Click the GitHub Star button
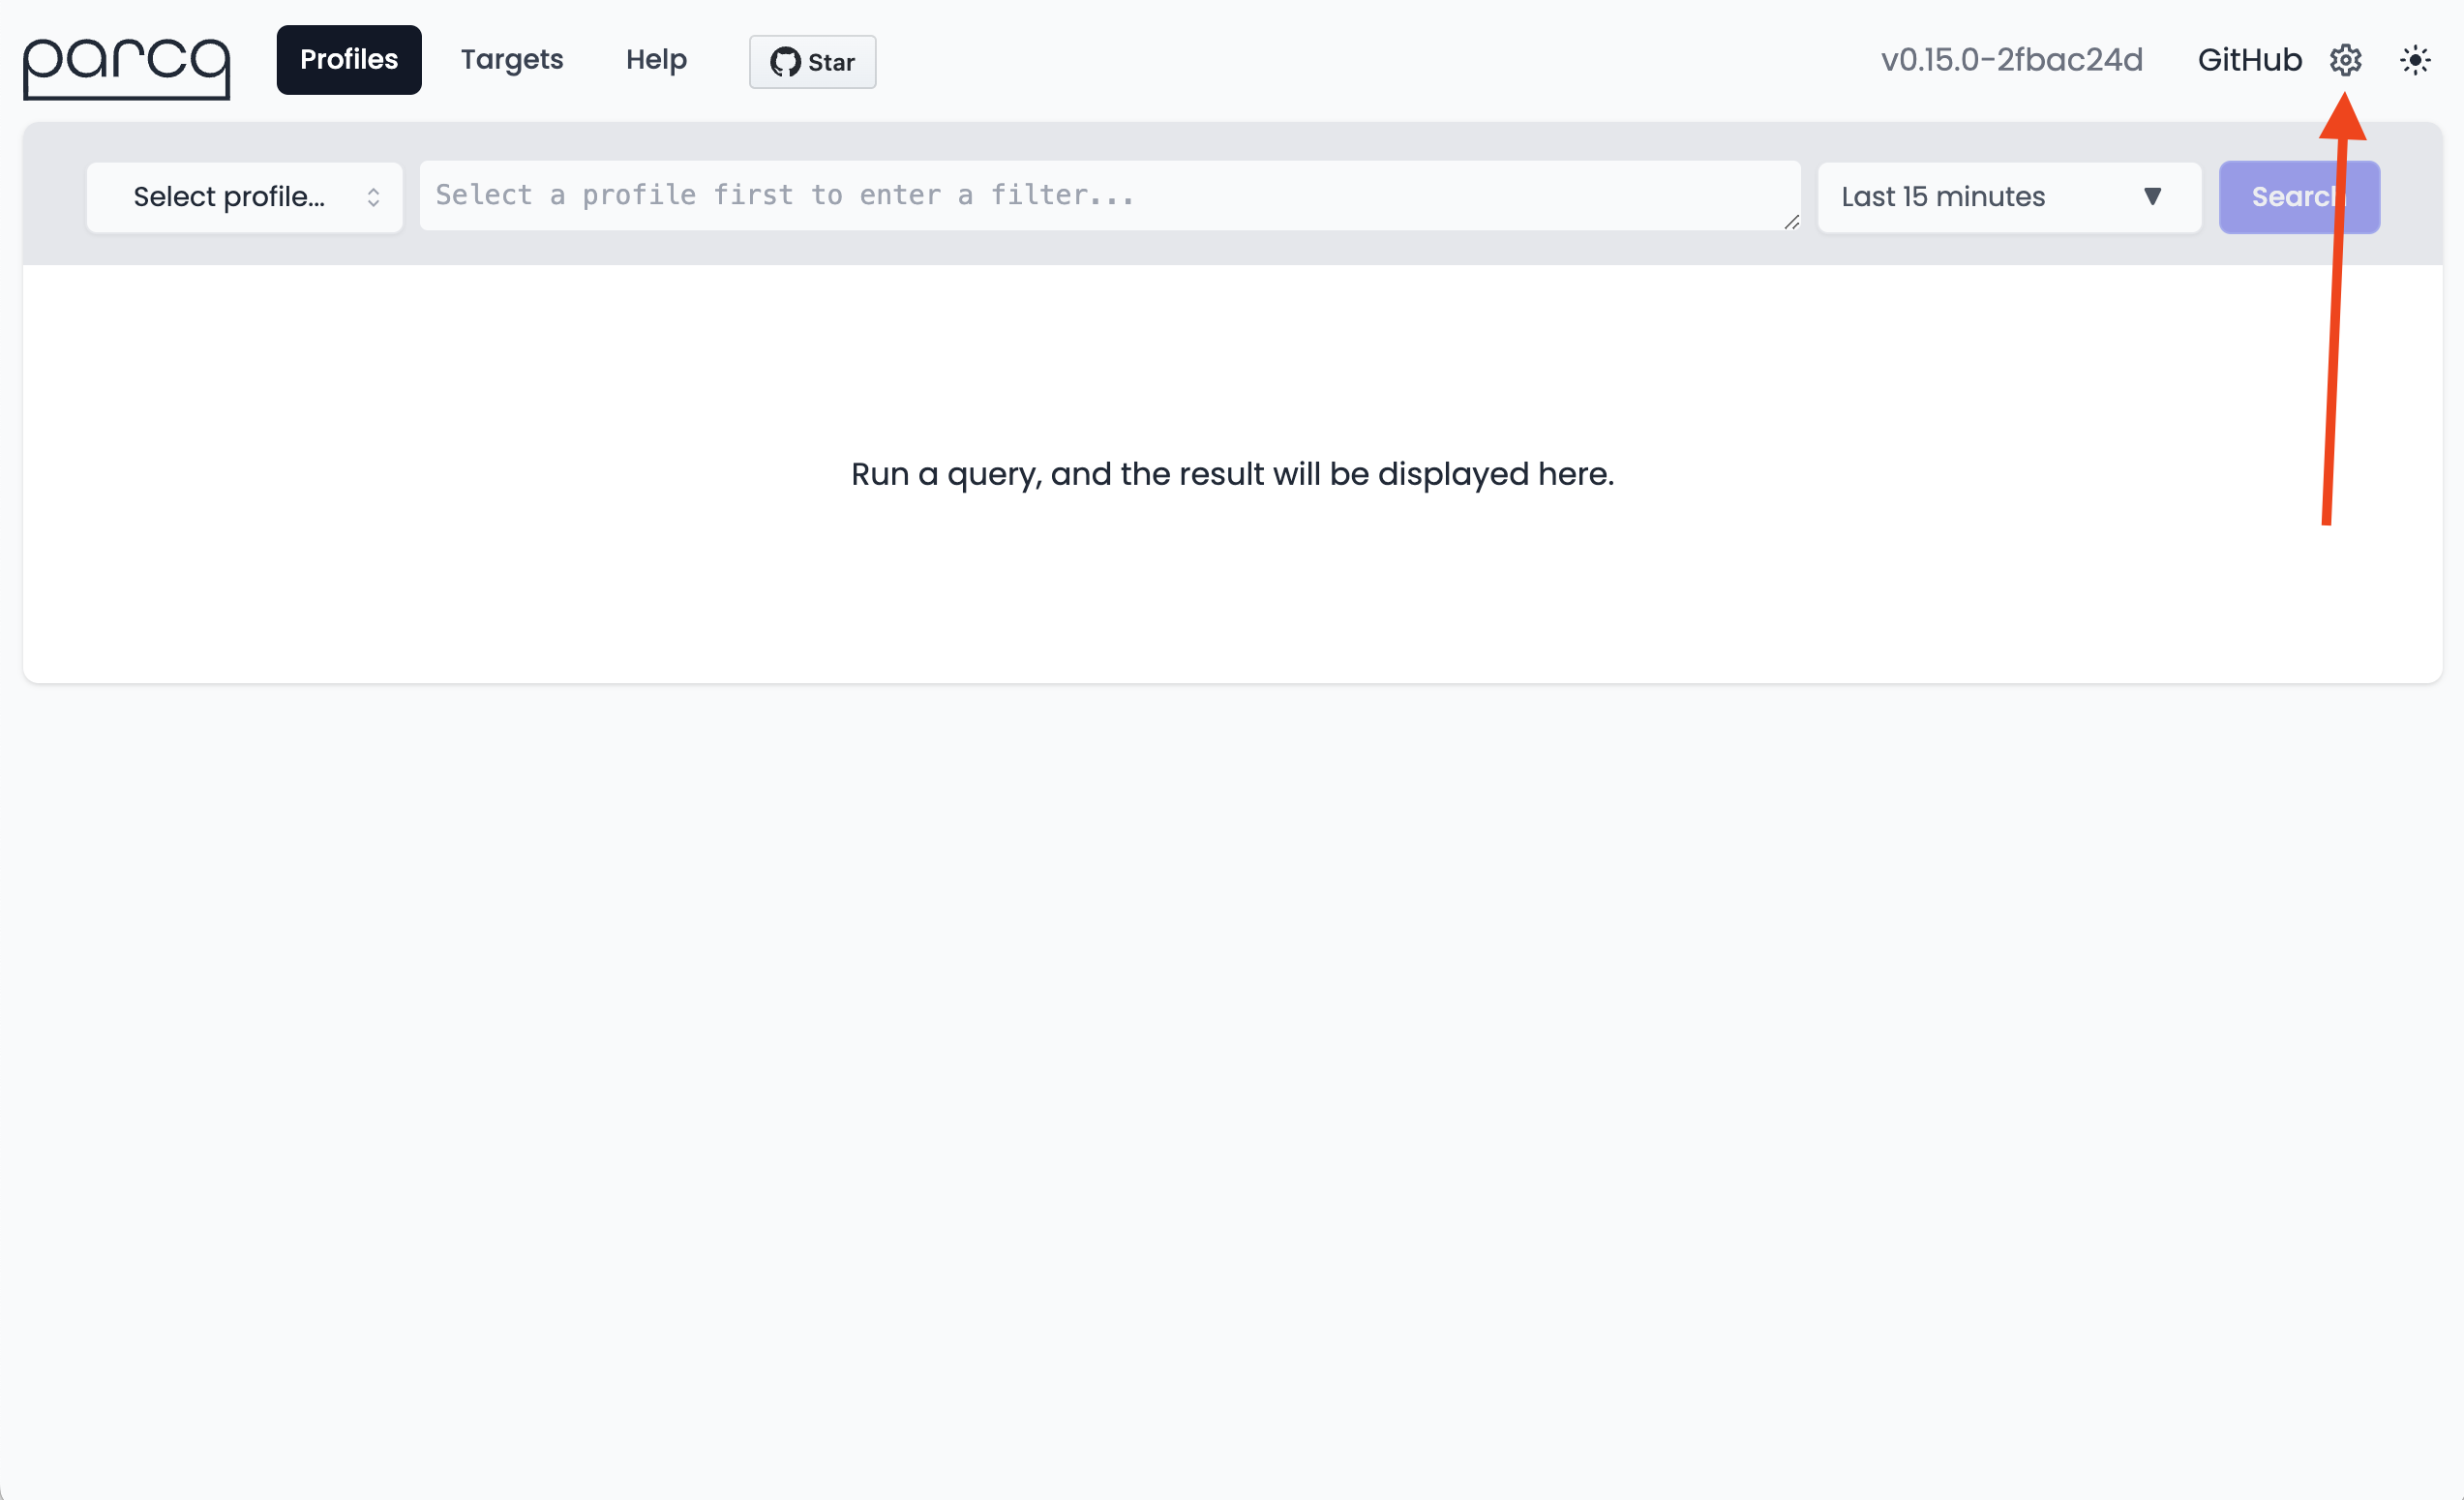Screen dimensions: 2464x1500 812,62
